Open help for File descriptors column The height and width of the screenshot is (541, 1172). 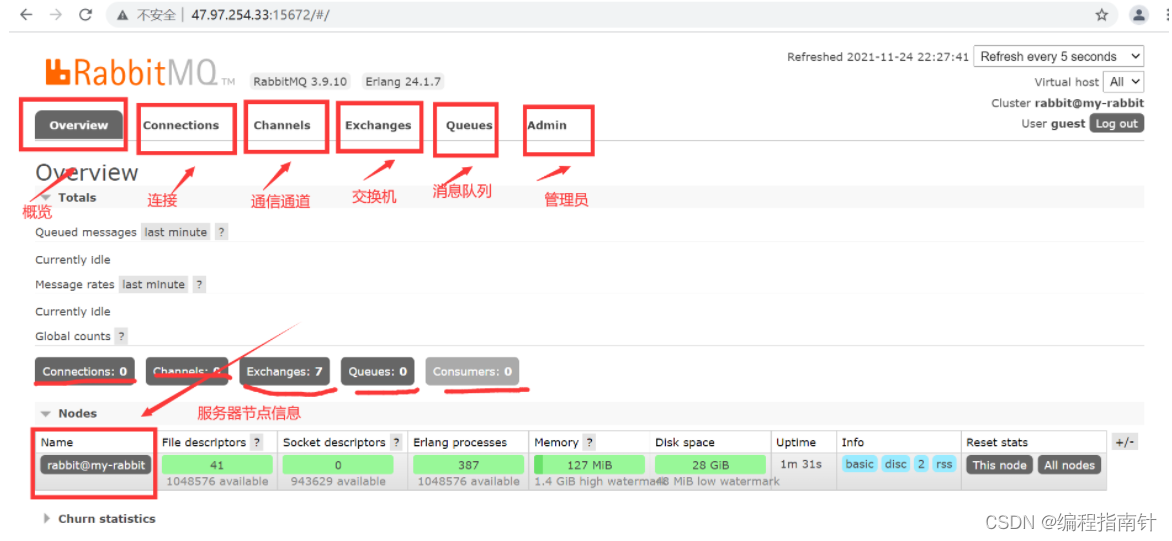(x=256, y=442)
